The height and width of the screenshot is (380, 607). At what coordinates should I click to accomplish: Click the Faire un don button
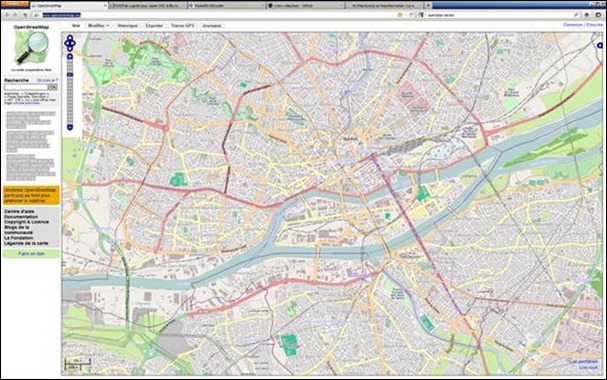point(31,254)
